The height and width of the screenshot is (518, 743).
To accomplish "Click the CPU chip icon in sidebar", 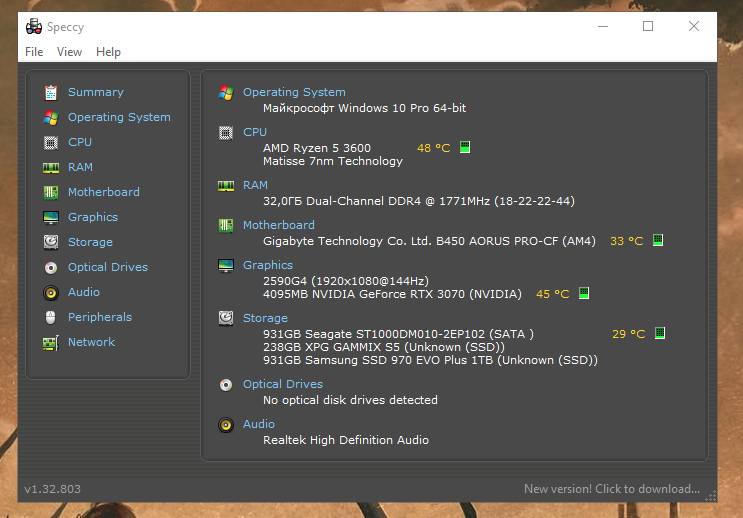I will coord(51,143).
